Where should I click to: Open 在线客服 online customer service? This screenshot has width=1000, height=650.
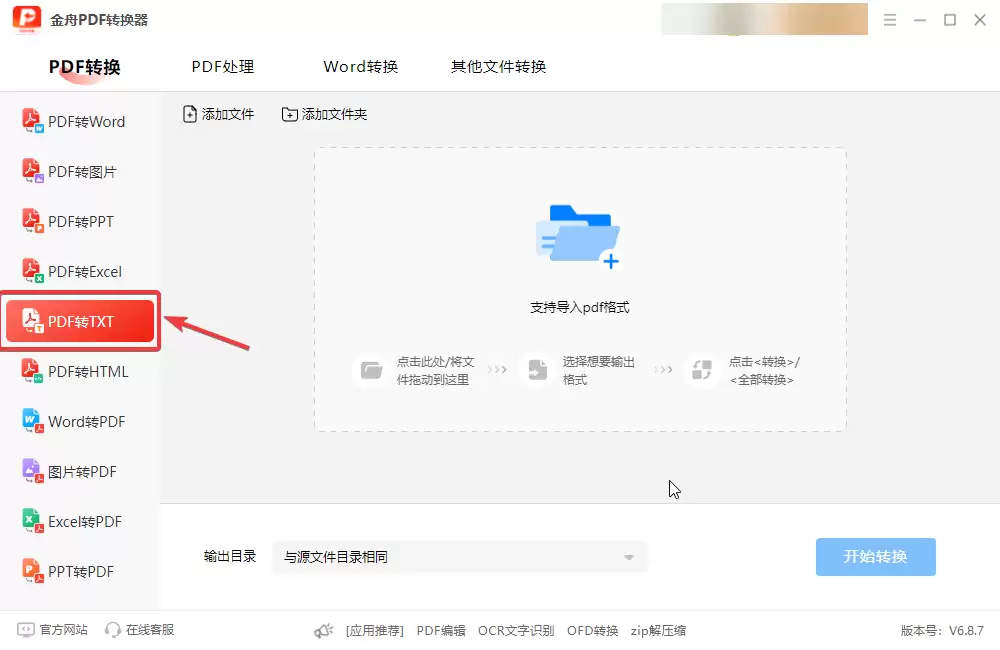pos(140,630)
